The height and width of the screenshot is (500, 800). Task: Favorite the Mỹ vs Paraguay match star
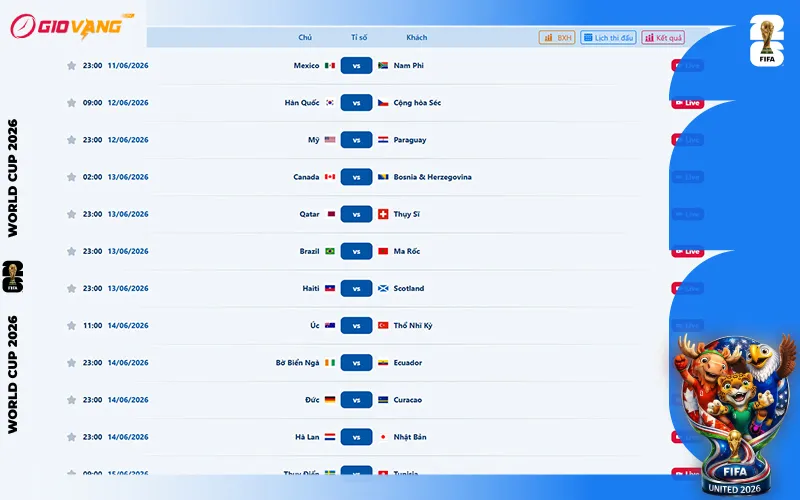coord(71,140)
